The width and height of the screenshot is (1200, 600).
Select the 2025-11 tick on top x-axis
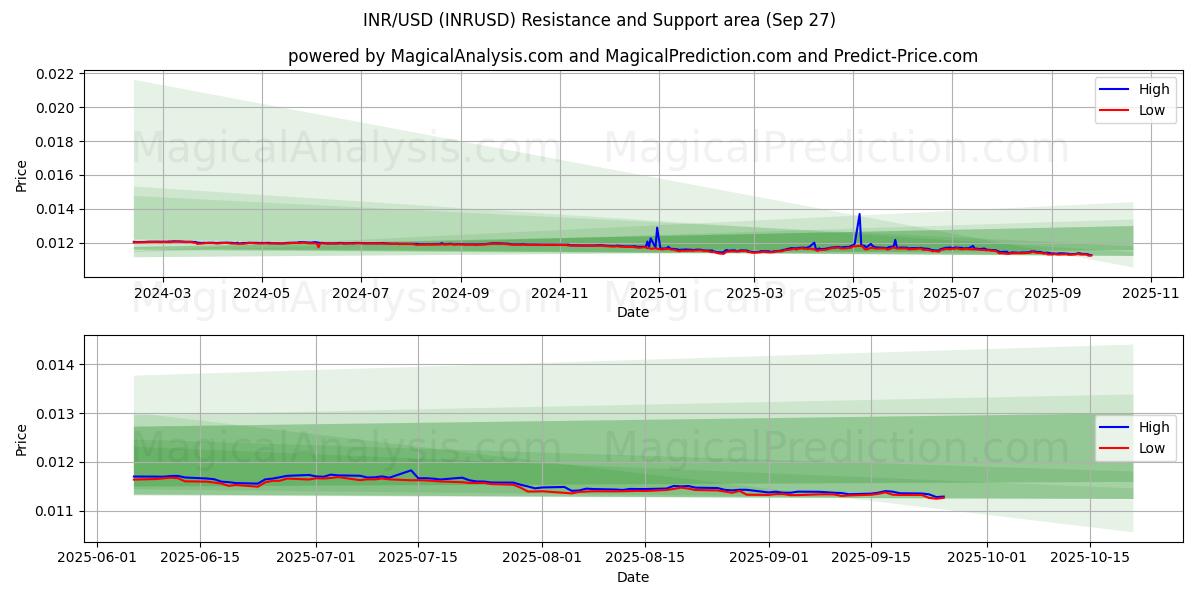(1150, 293)
